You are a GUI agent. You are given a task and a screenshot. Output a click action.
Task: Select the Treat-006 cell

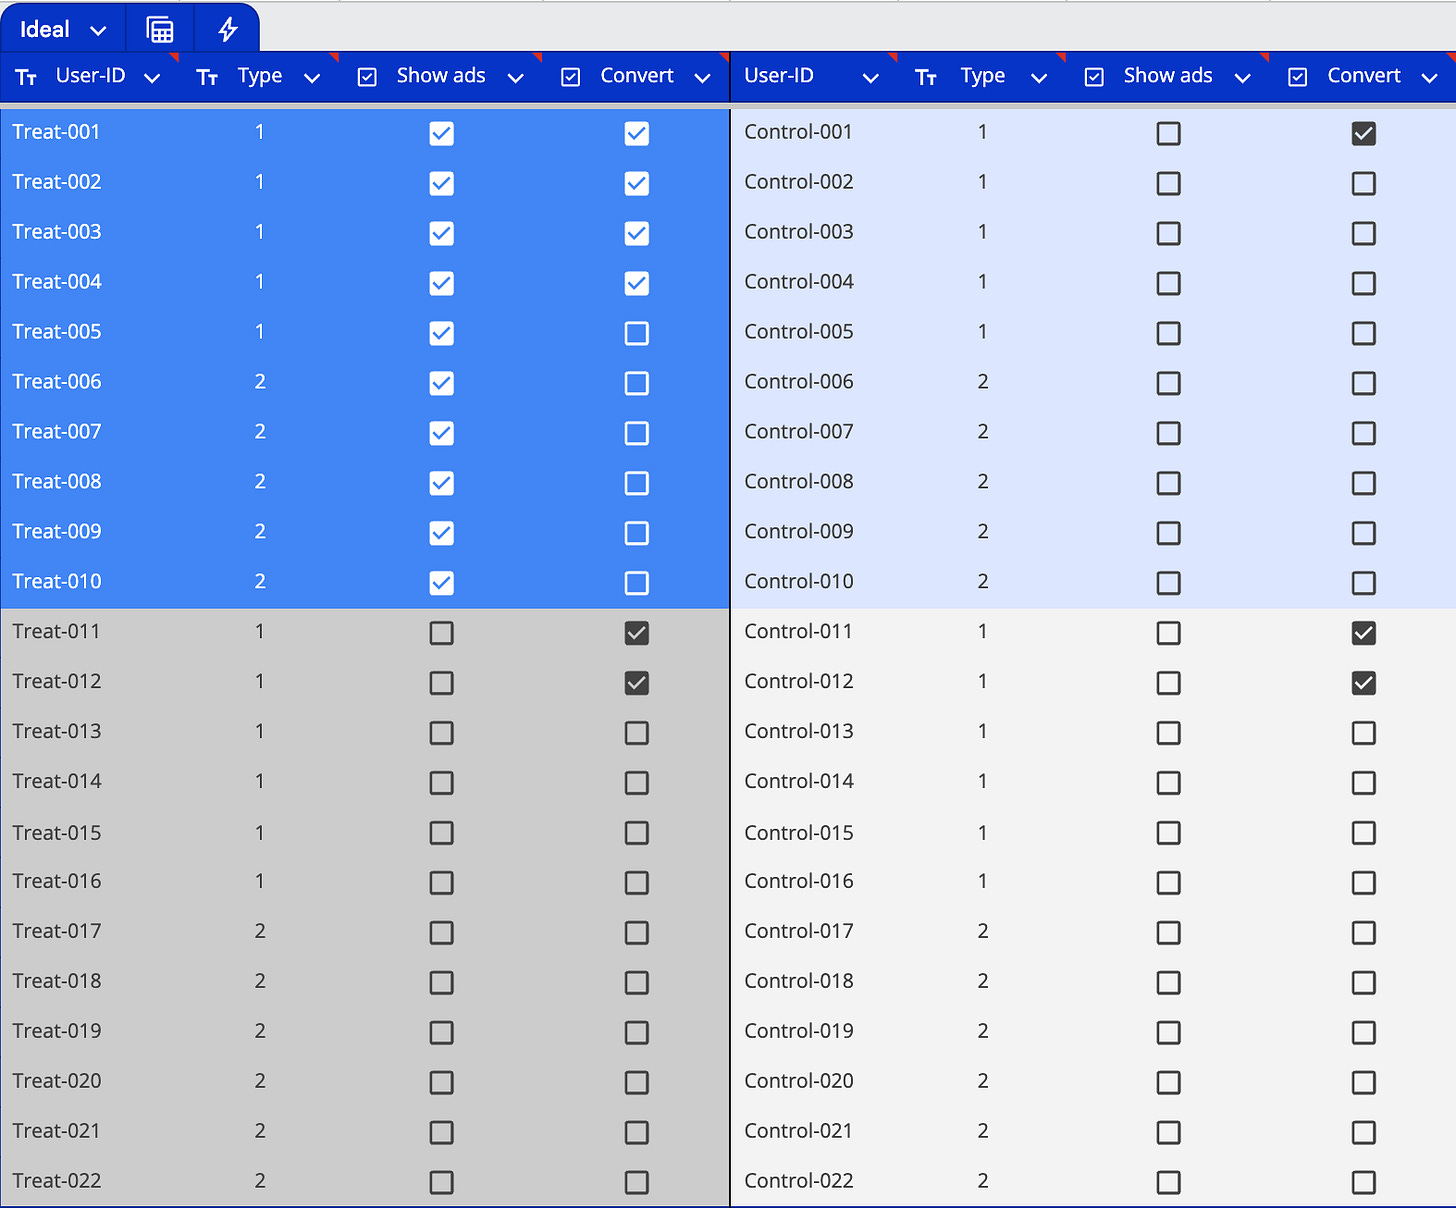click(x=57, y=382)
